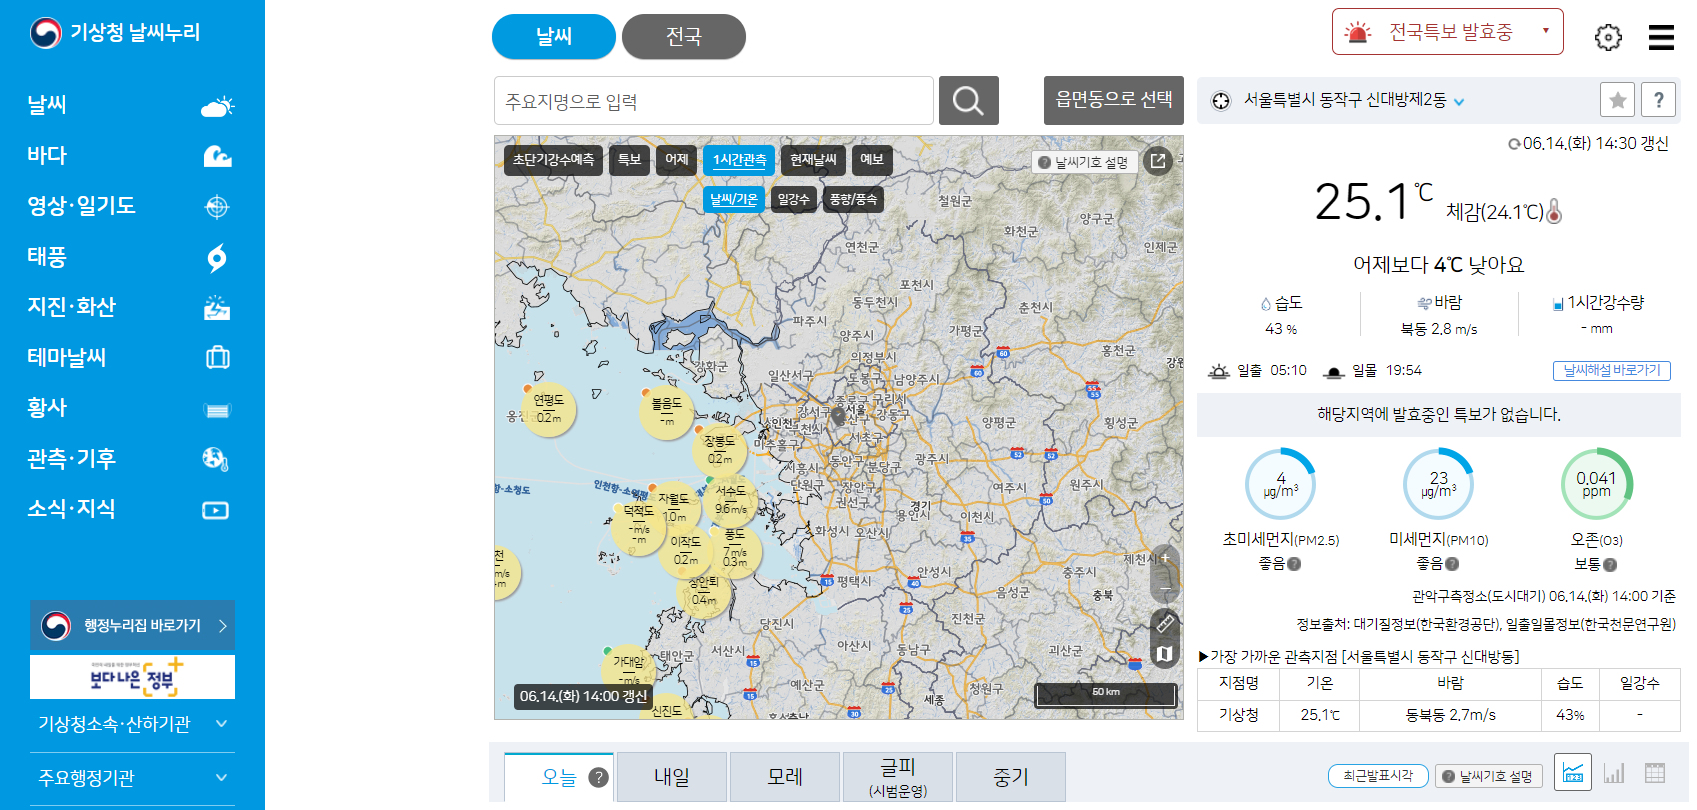
Task: Click the favorite star icon
Action: tap(1618, 99)
